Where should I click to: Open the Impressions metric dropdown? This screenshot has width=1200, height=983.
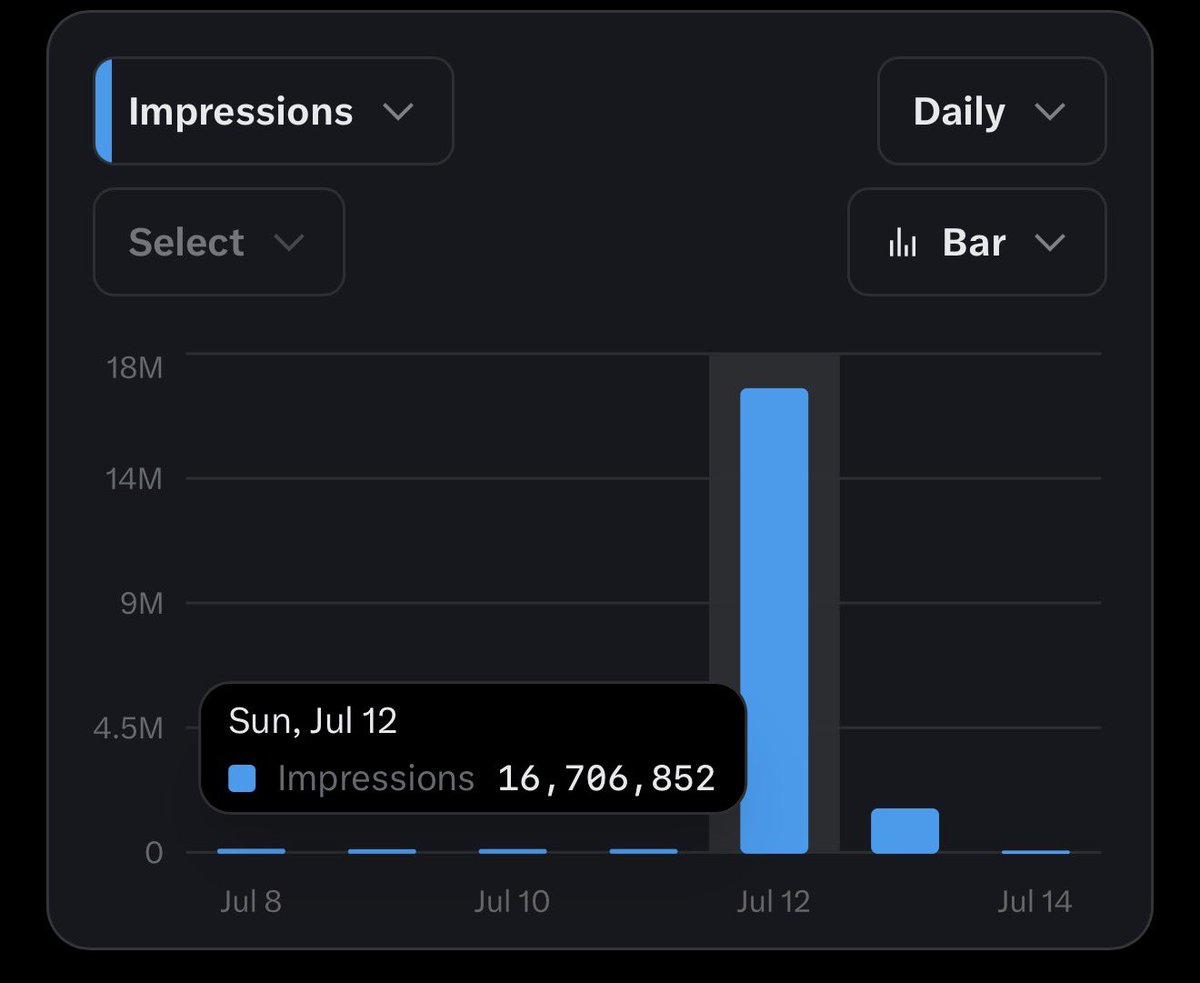click(273, 111)
